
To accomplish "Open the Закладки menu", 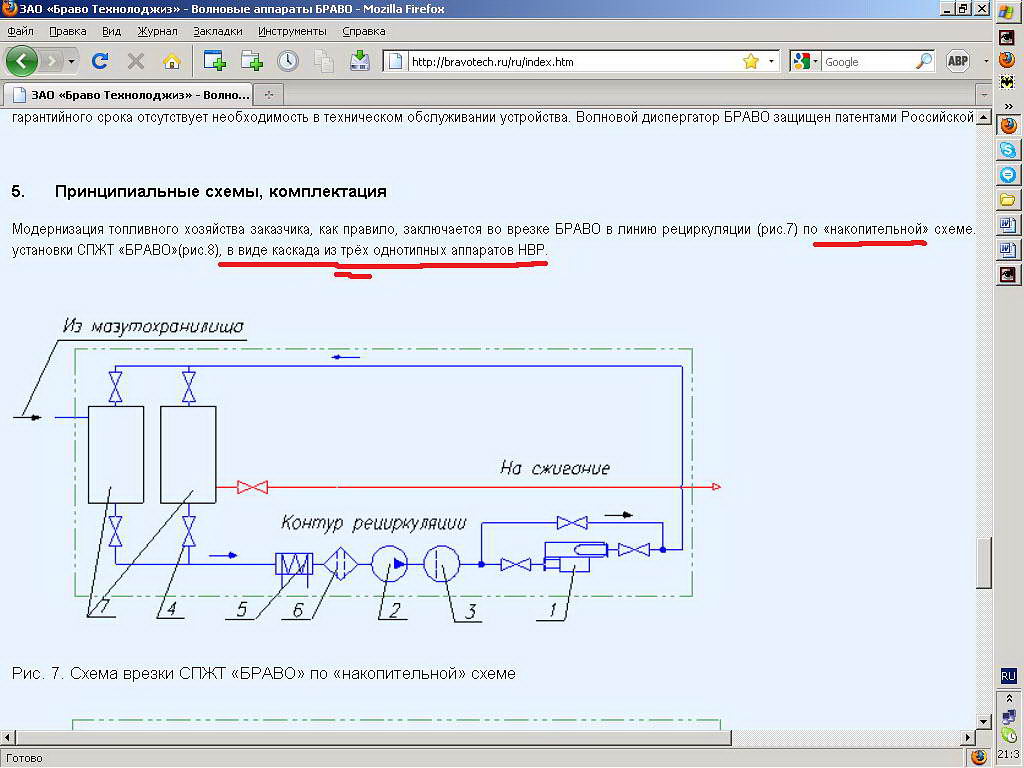I will [217, 31].
